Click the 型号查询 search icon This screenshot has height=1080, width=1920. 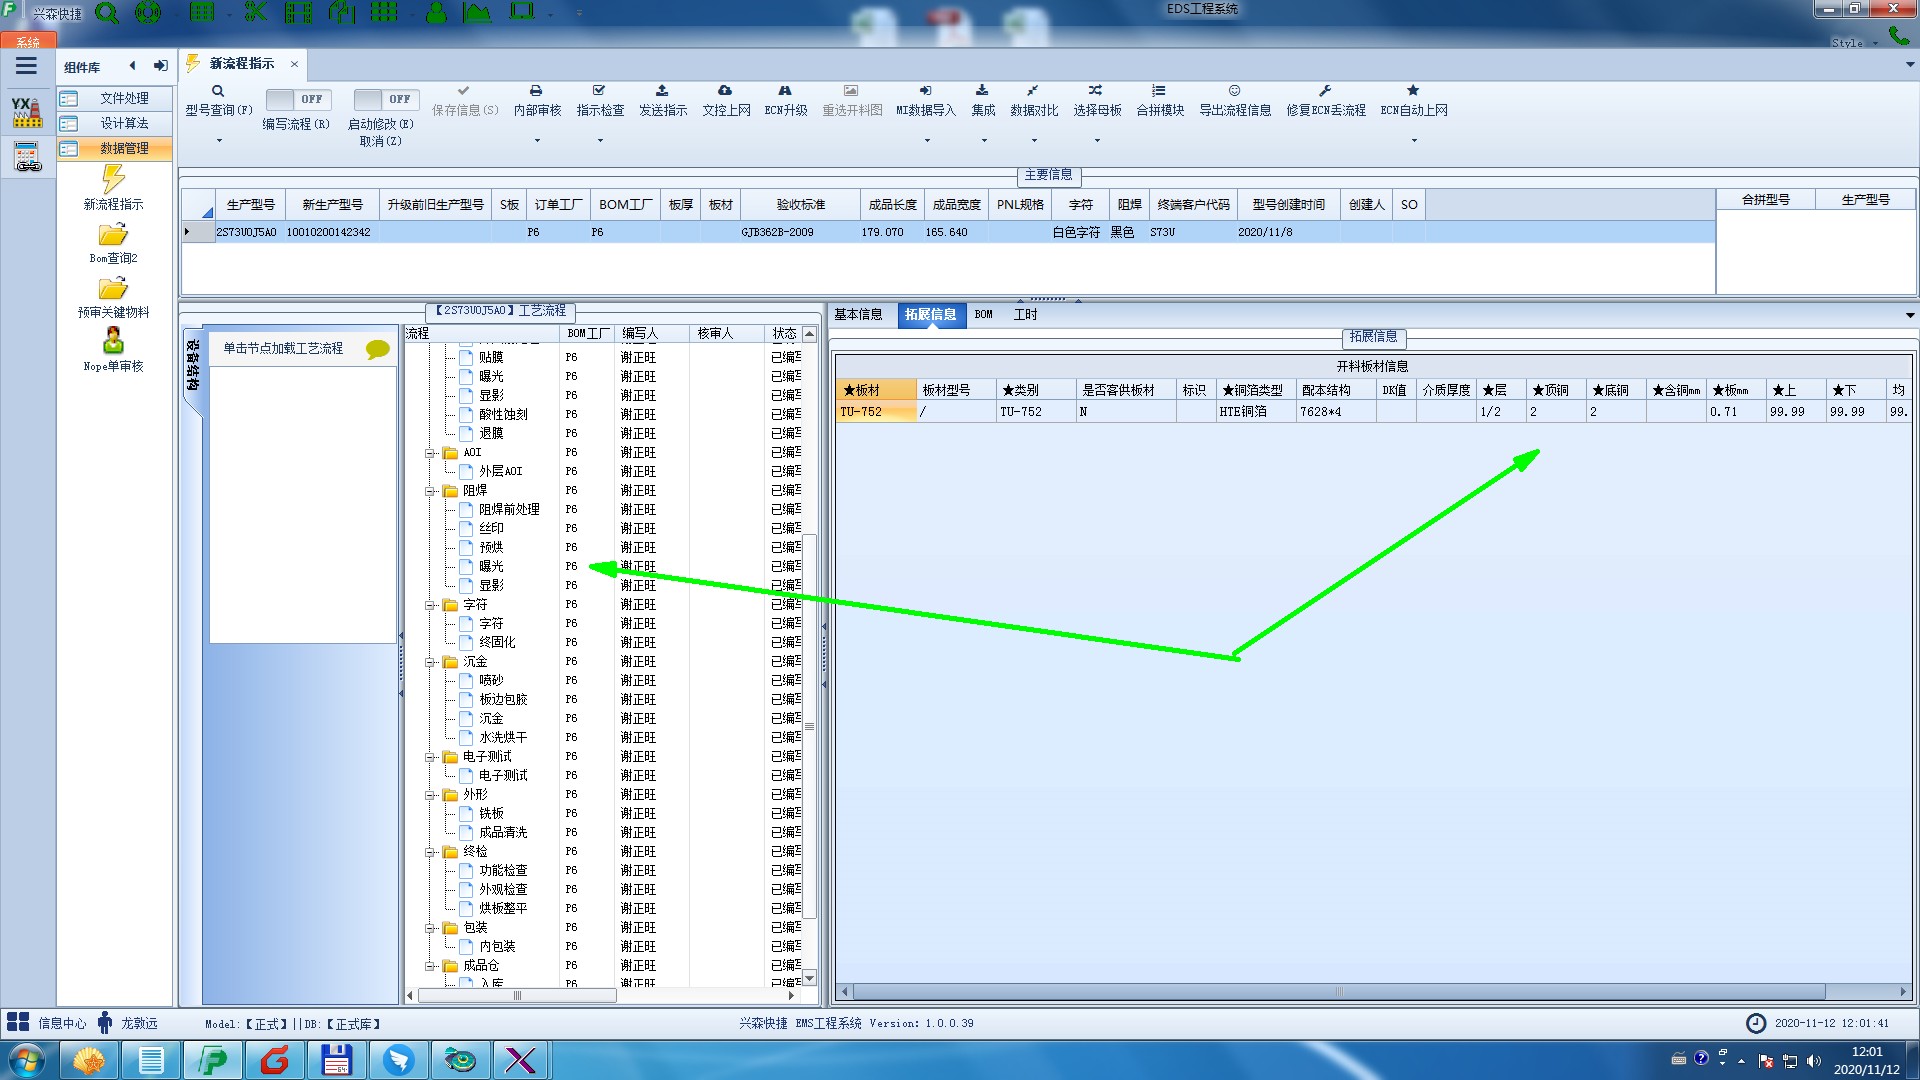218,91
